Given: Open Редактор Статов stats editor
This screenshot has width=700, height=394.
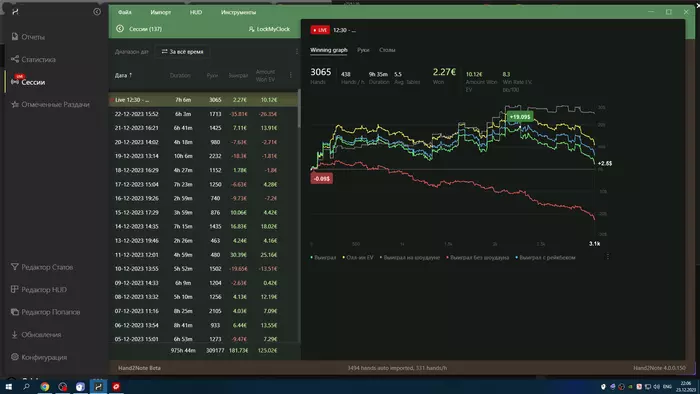Looking at the screenshot, I should pos(42,267).
